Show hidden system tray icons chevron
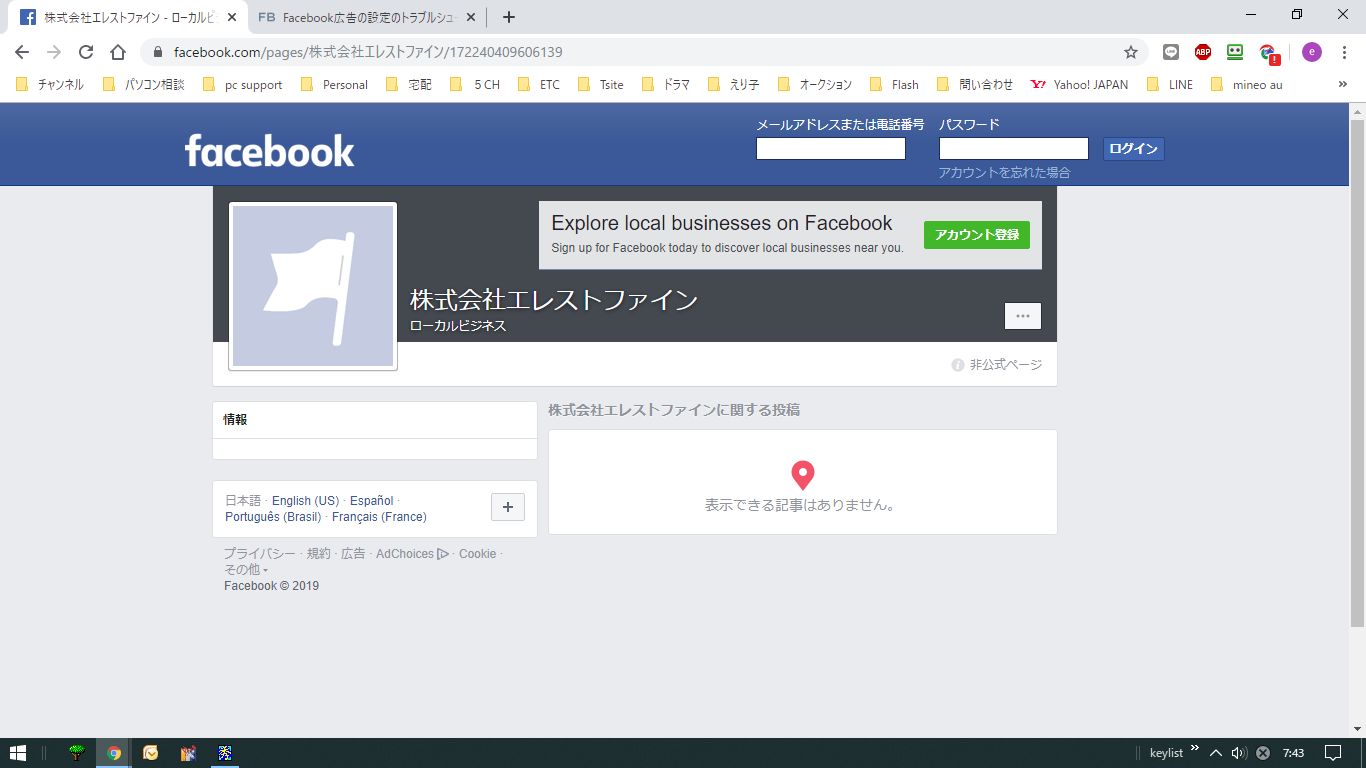1366x768 pixels. pos(1216,753)
